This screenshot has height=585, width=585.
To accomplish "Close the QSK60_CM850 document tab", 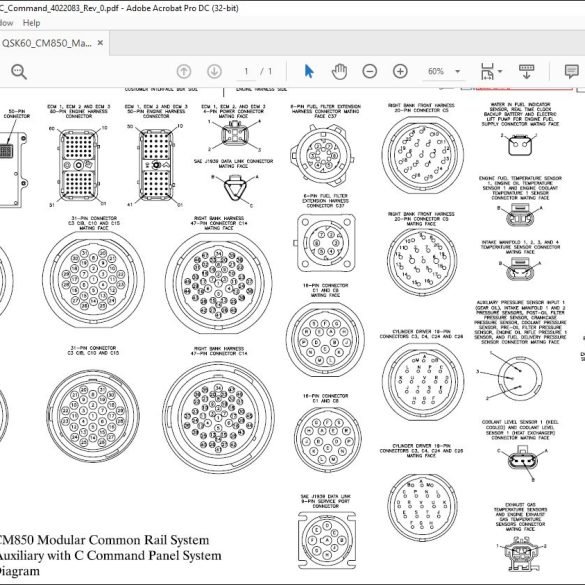I will click(100, 43).
